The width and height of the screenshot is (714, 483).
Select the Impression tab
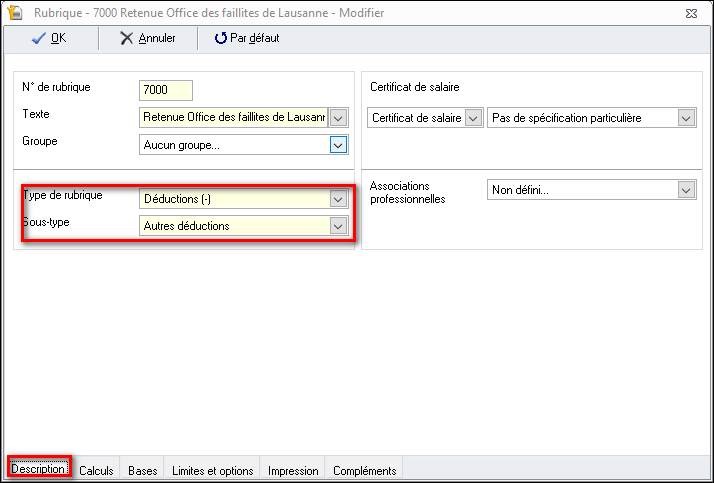[x=293, y=470]
